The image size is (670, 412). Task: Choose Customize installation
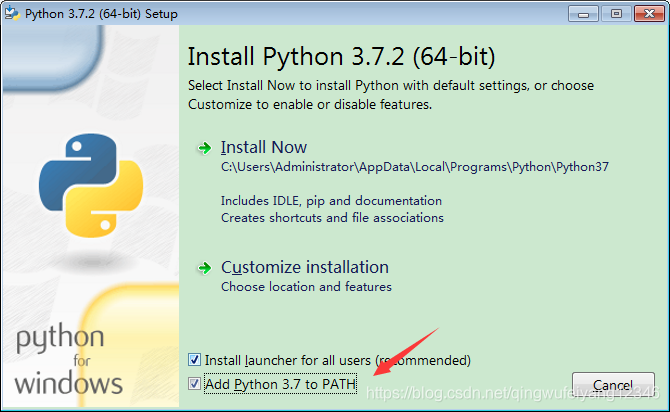[x=305, y=268]
